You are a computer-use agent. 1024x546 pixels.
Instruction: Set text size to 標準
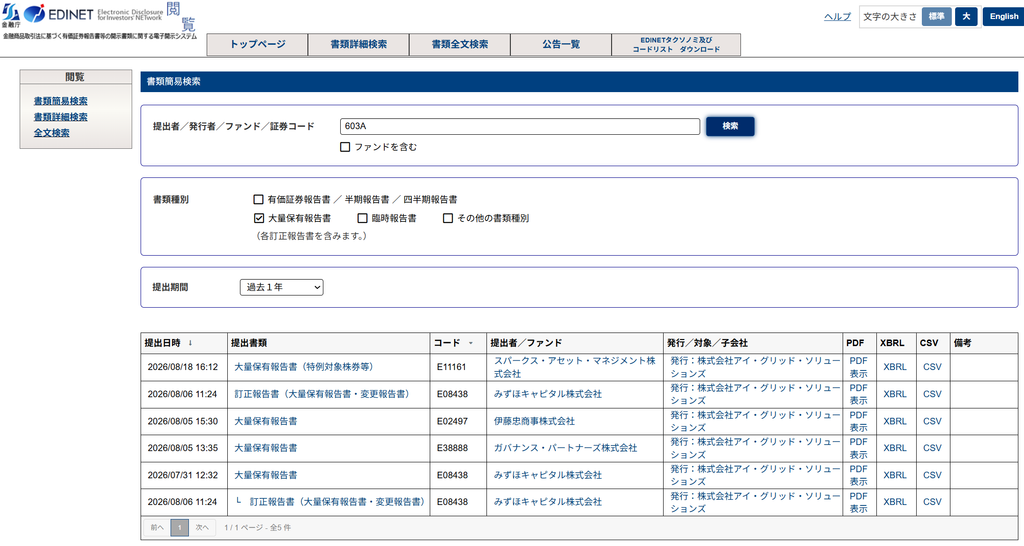(x=936, y=16)
